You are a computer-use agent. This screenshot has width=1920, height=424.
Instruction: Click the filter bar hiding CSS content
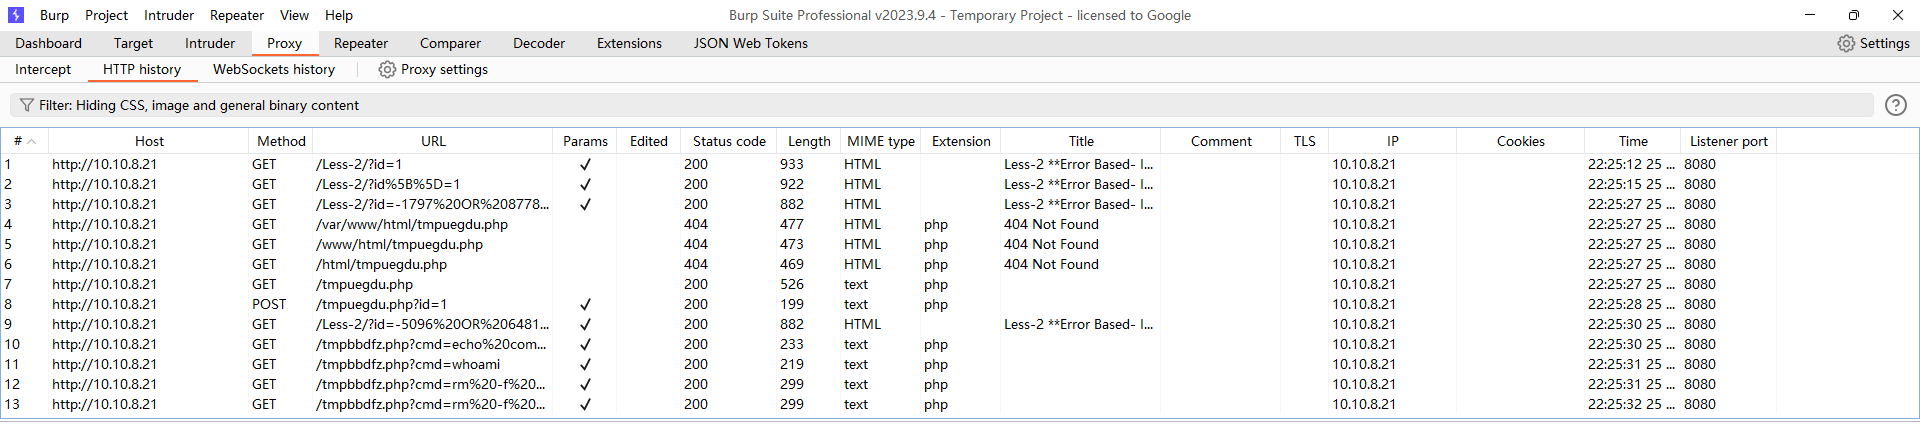(x=942, y=105)
